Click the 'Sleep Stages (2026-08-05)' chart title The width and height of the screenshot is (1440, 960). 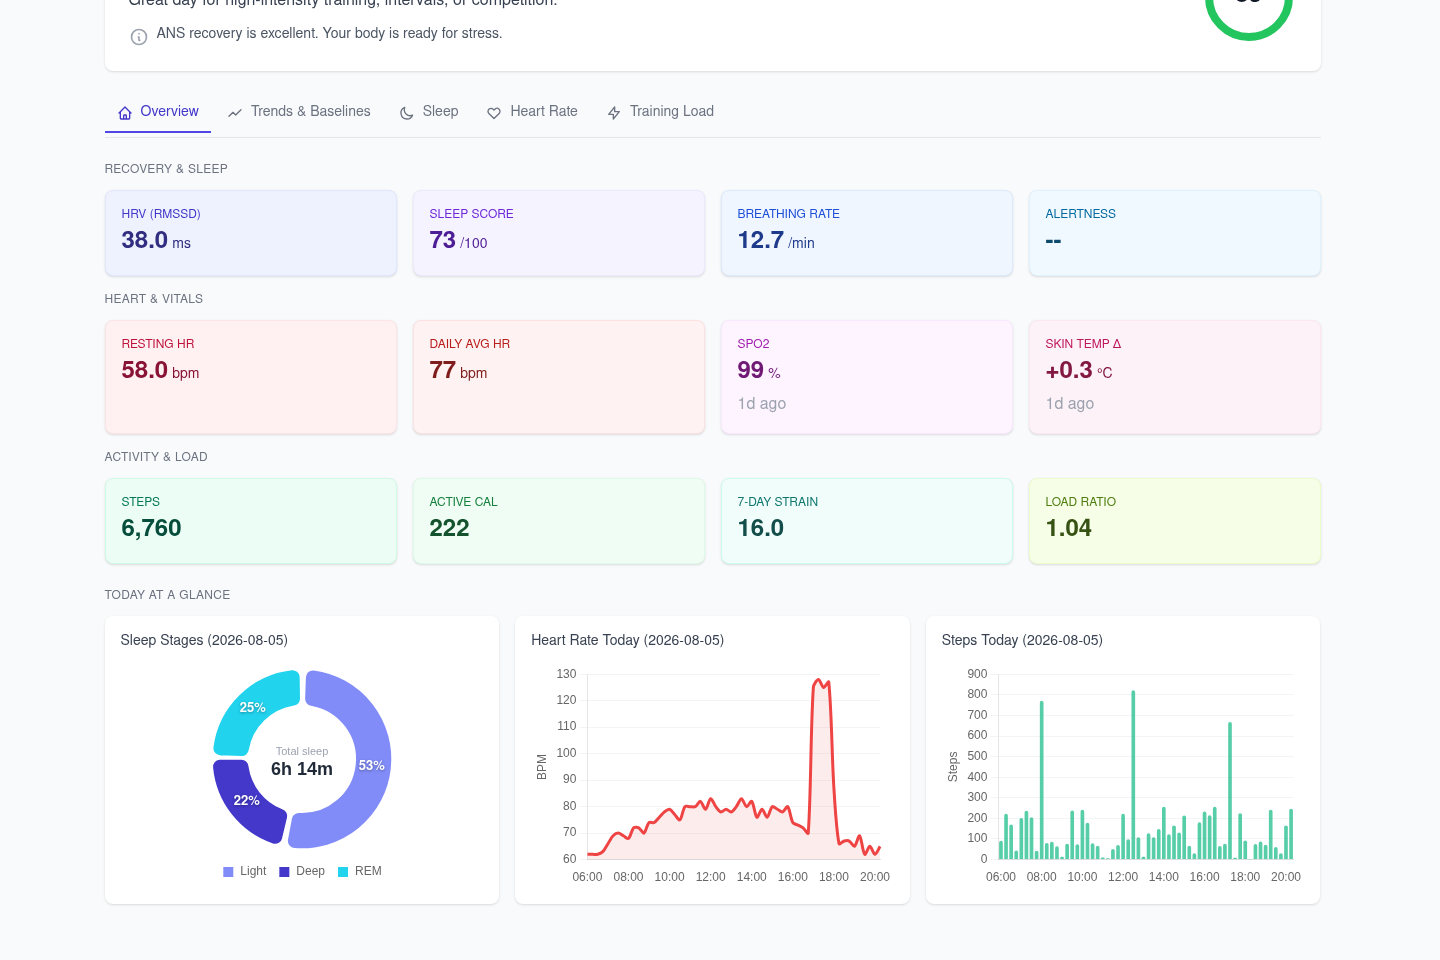point(204,640)
